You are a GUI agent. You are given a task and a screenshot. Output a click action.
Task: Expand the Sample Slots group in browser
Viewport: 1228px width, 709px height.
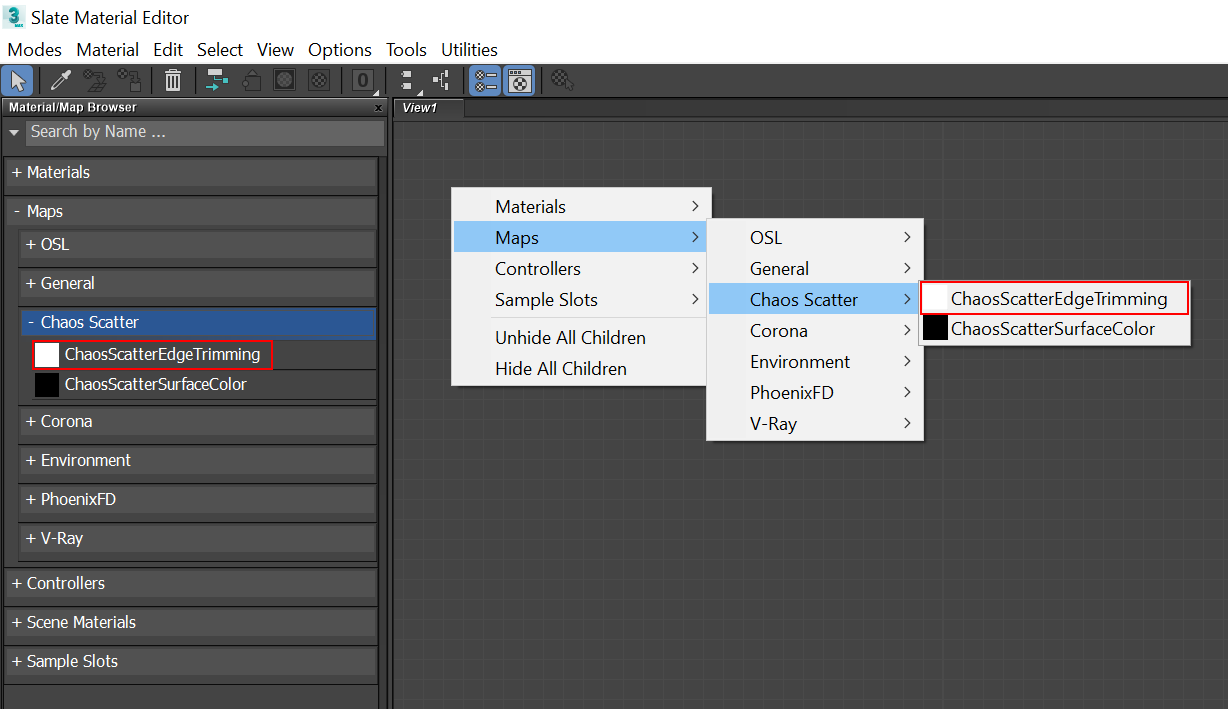point(191,661)
